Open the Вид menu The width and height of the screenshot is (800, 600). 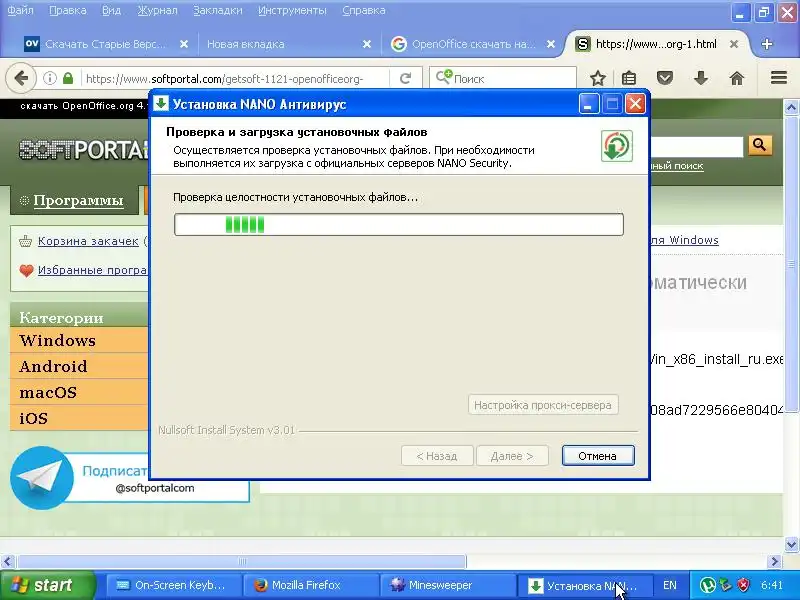(x=111, y=10)
